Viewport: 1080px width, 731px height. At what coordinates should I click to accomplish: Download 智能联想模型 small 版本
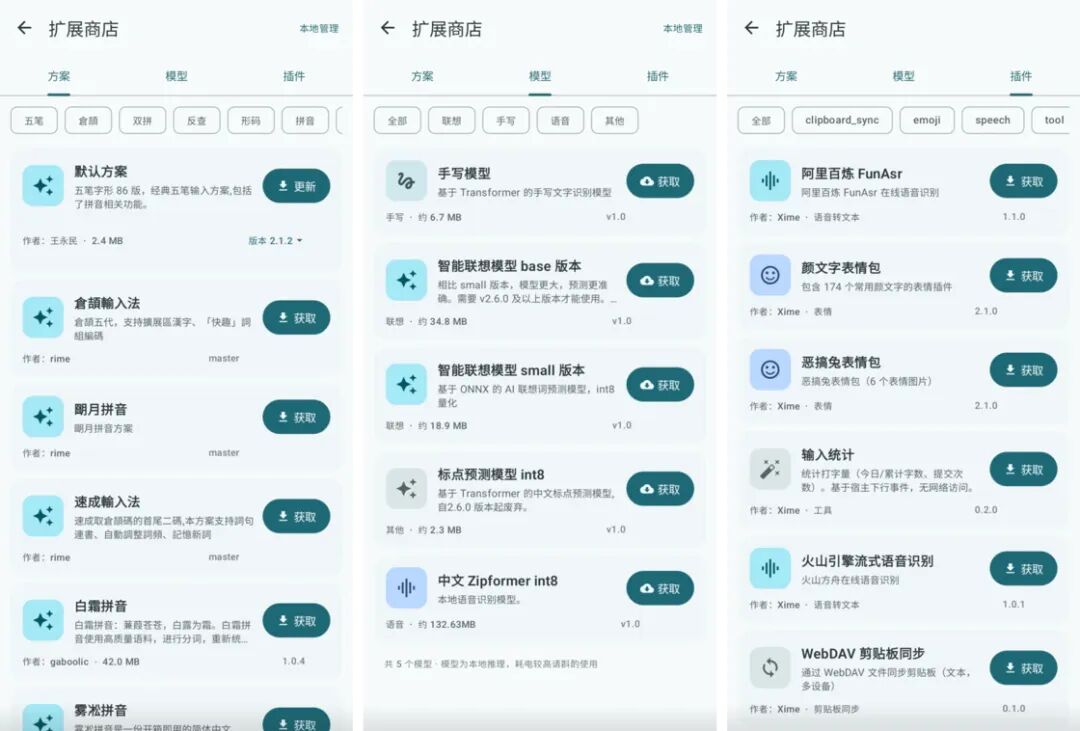coord(660,384)
